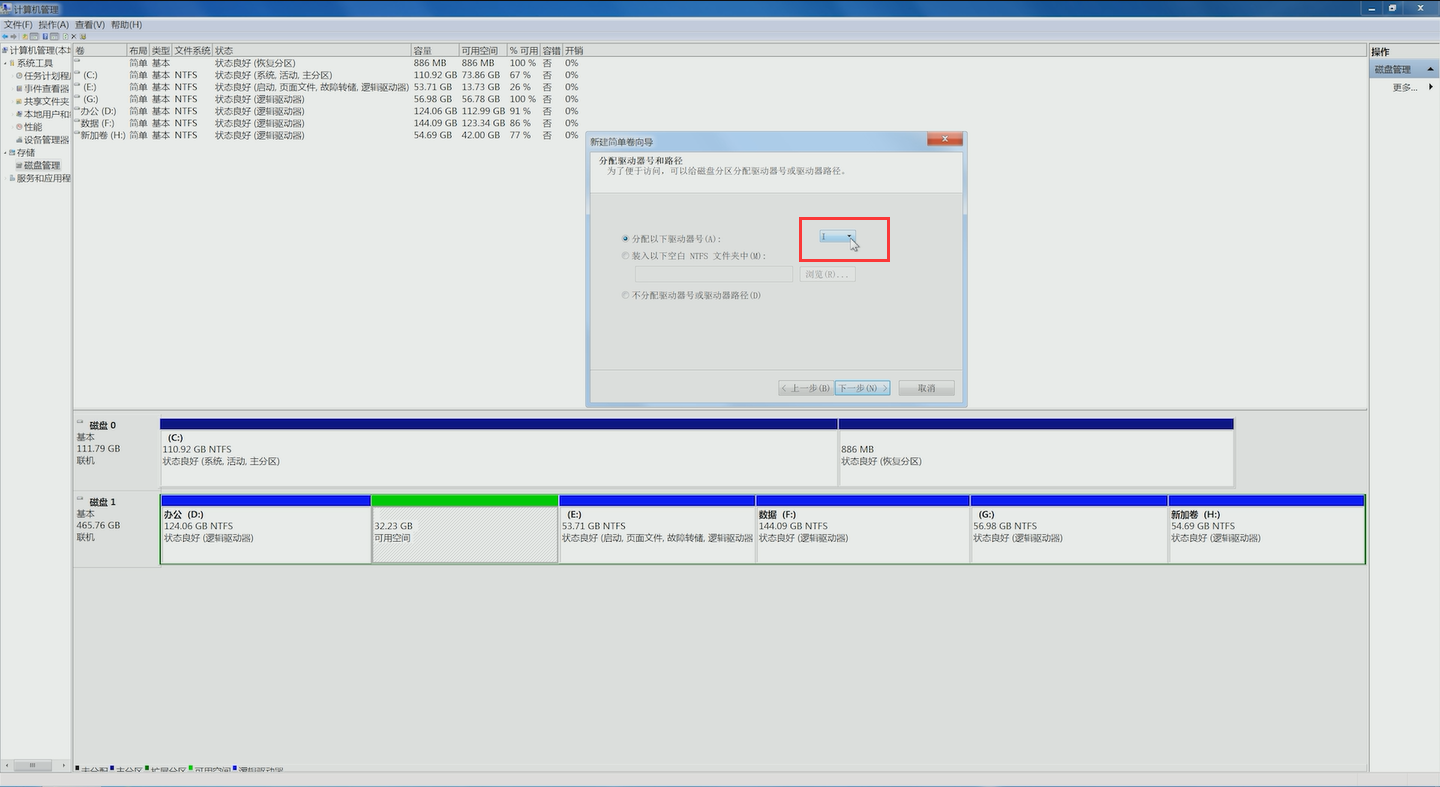Open the 查看(V) menu

[x=90, y=24]
